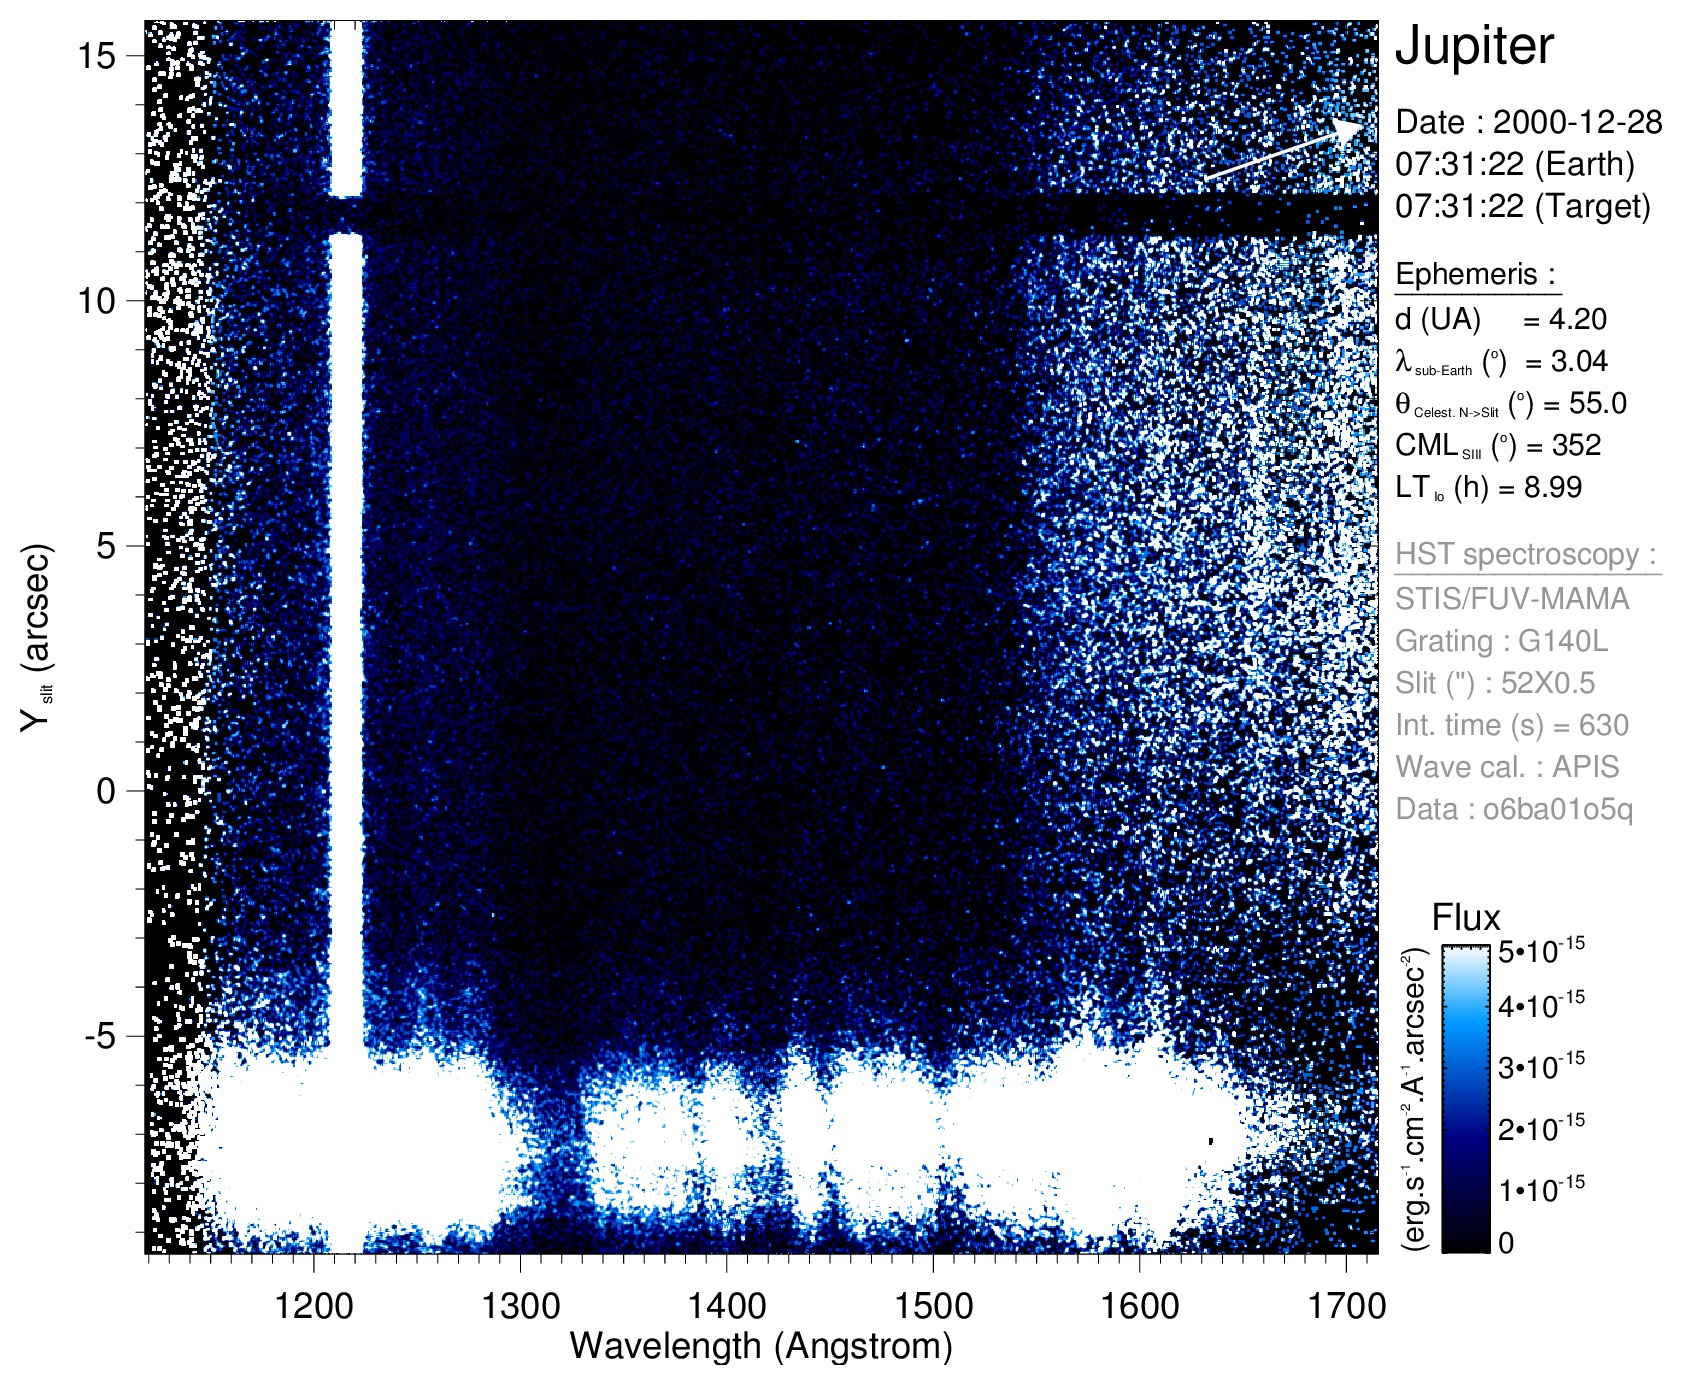Click the Flux label above the color bar

pos(1465,918)
